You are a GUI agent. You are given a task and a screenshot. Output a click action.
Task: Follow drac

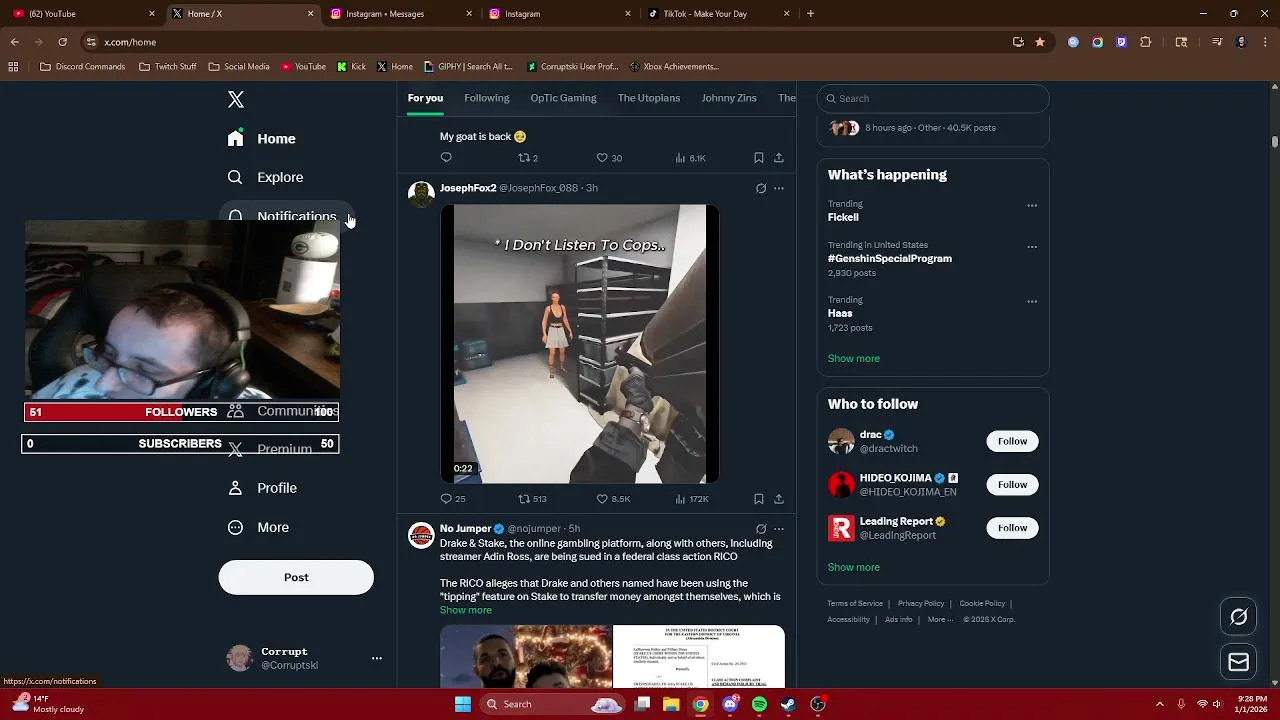[x=1012, y=441]
